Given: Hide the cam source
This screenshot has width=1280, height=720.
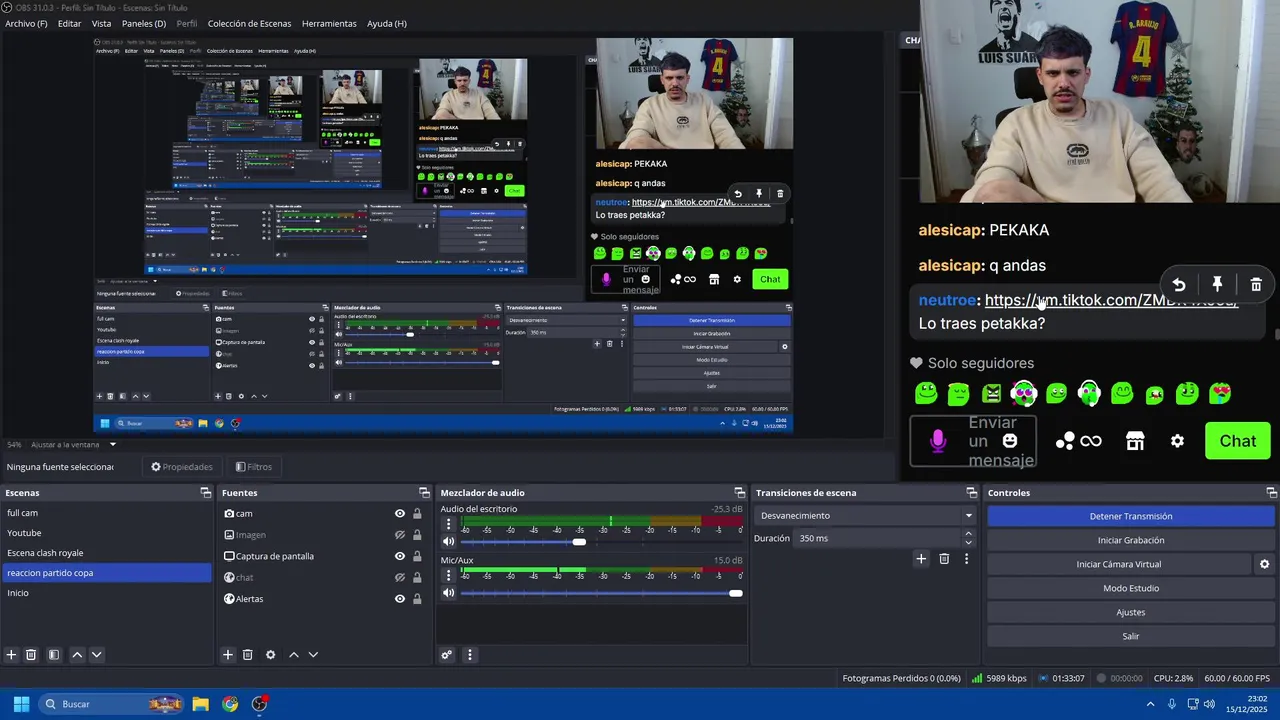Looking at the screenshot, I should tap(400, 513).
